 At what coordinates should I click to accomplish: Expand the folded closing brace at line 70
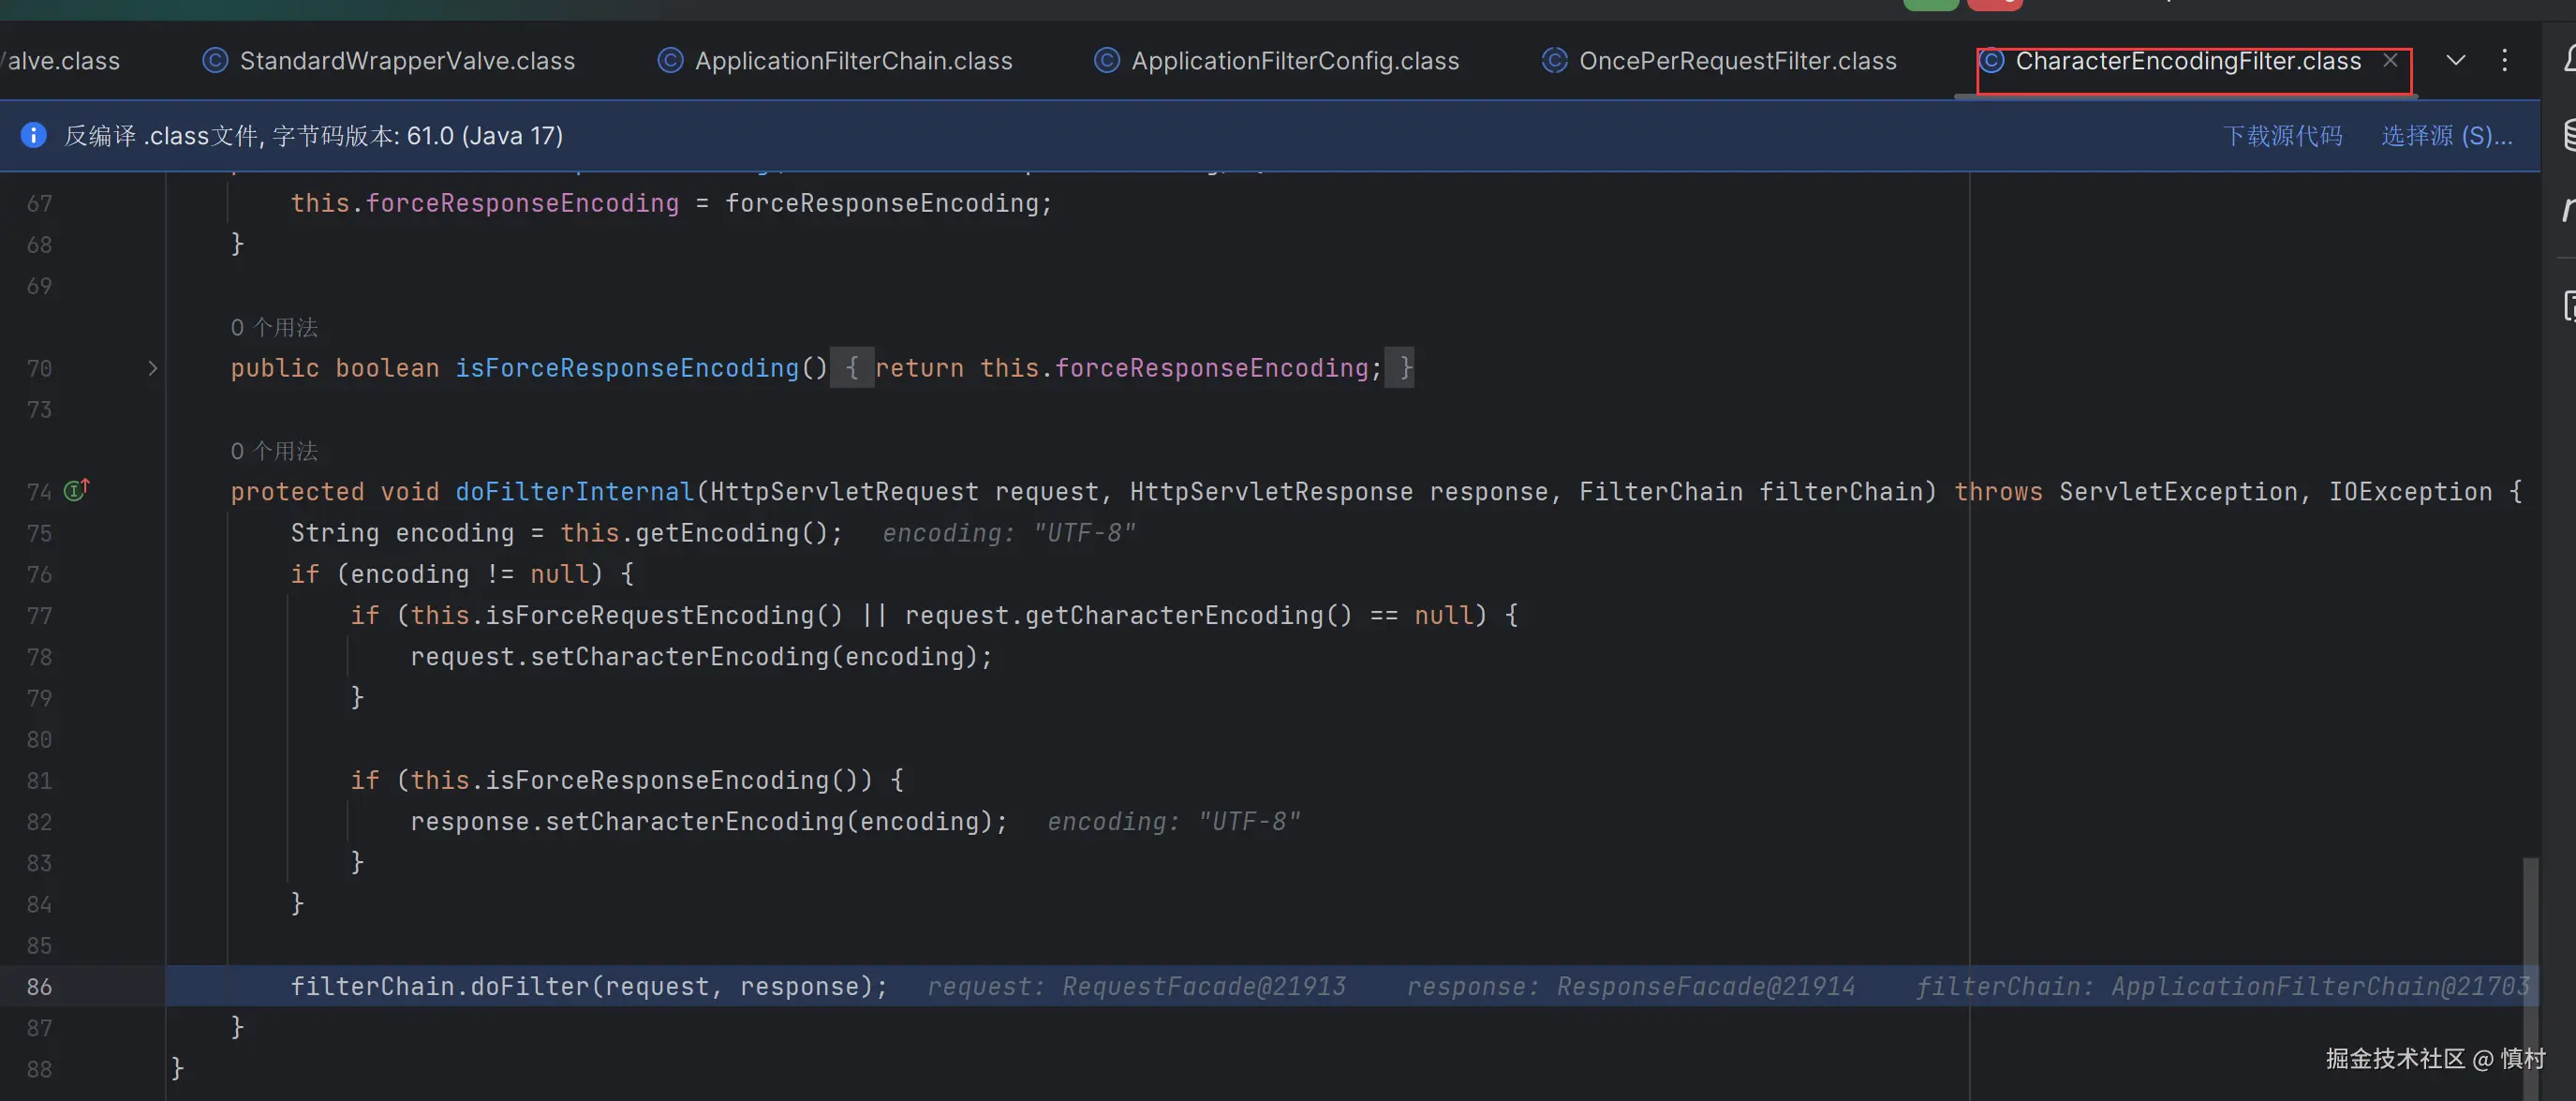[1400, 368]
